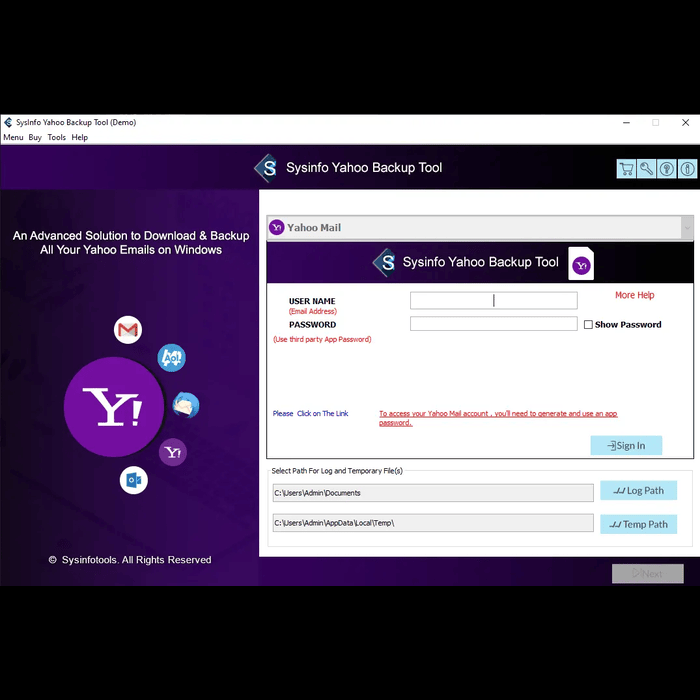Focus the Password input field
The width and height of the screenshot is (700, 700).
(493, 324)
